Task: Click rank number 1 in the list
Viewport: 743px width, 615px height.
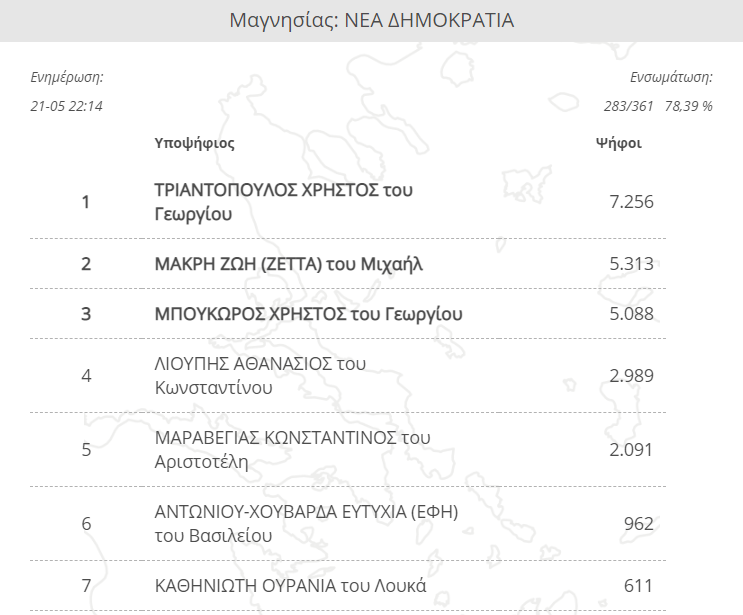Action: click(86, 202)
